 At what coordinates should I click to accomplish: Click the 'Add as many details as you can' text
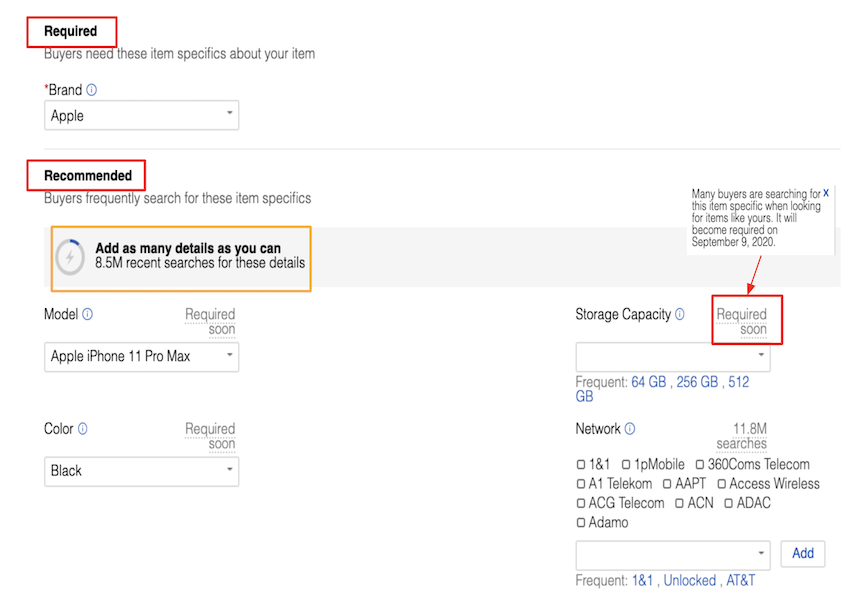[188, 248]
